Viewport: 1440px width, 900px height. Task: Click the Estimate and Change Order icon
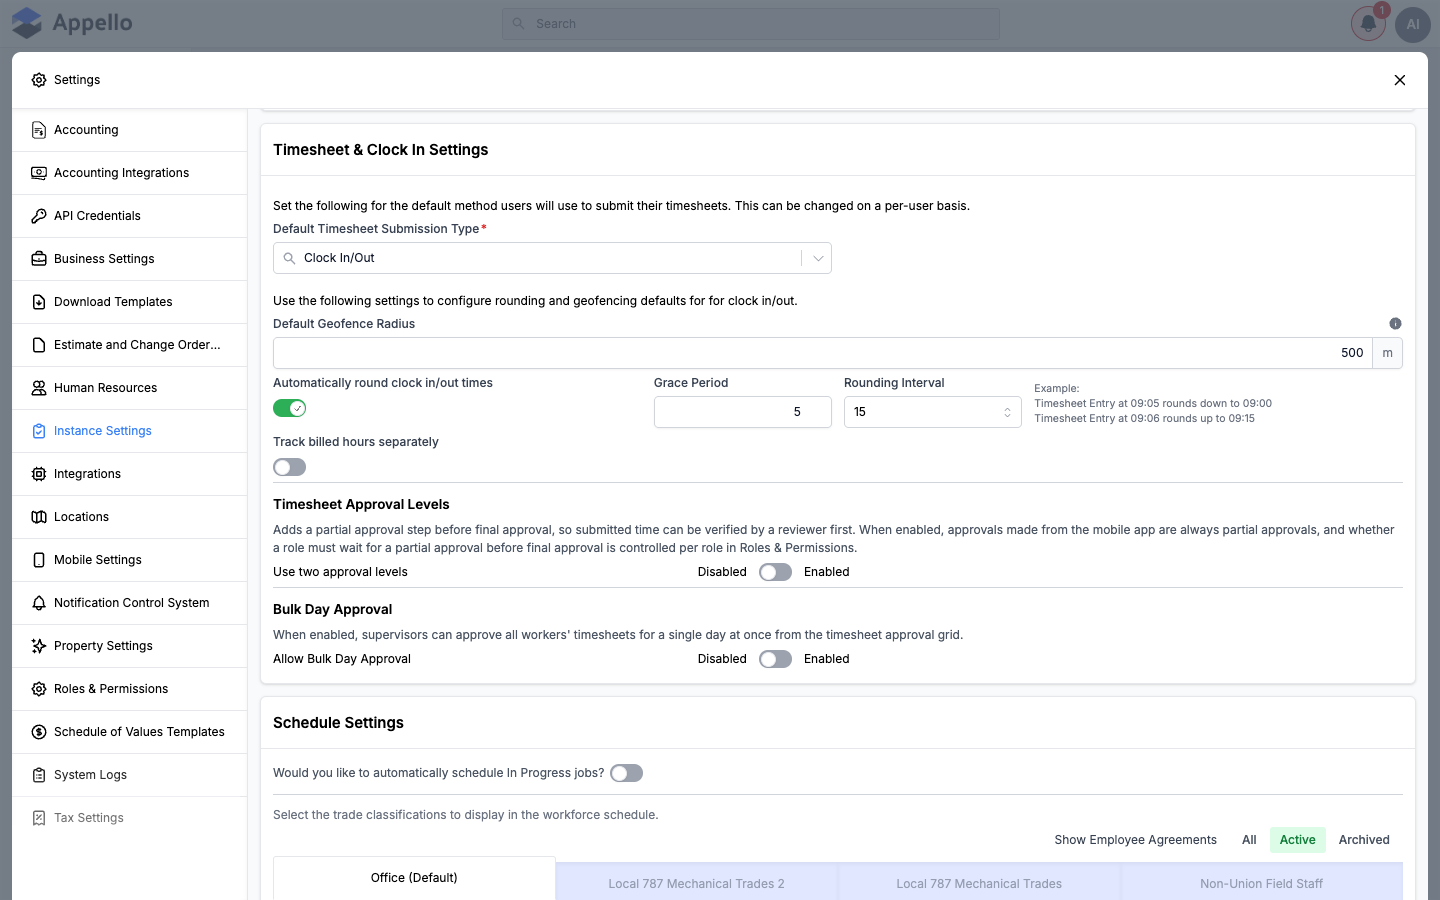click(x=39, y=345)
